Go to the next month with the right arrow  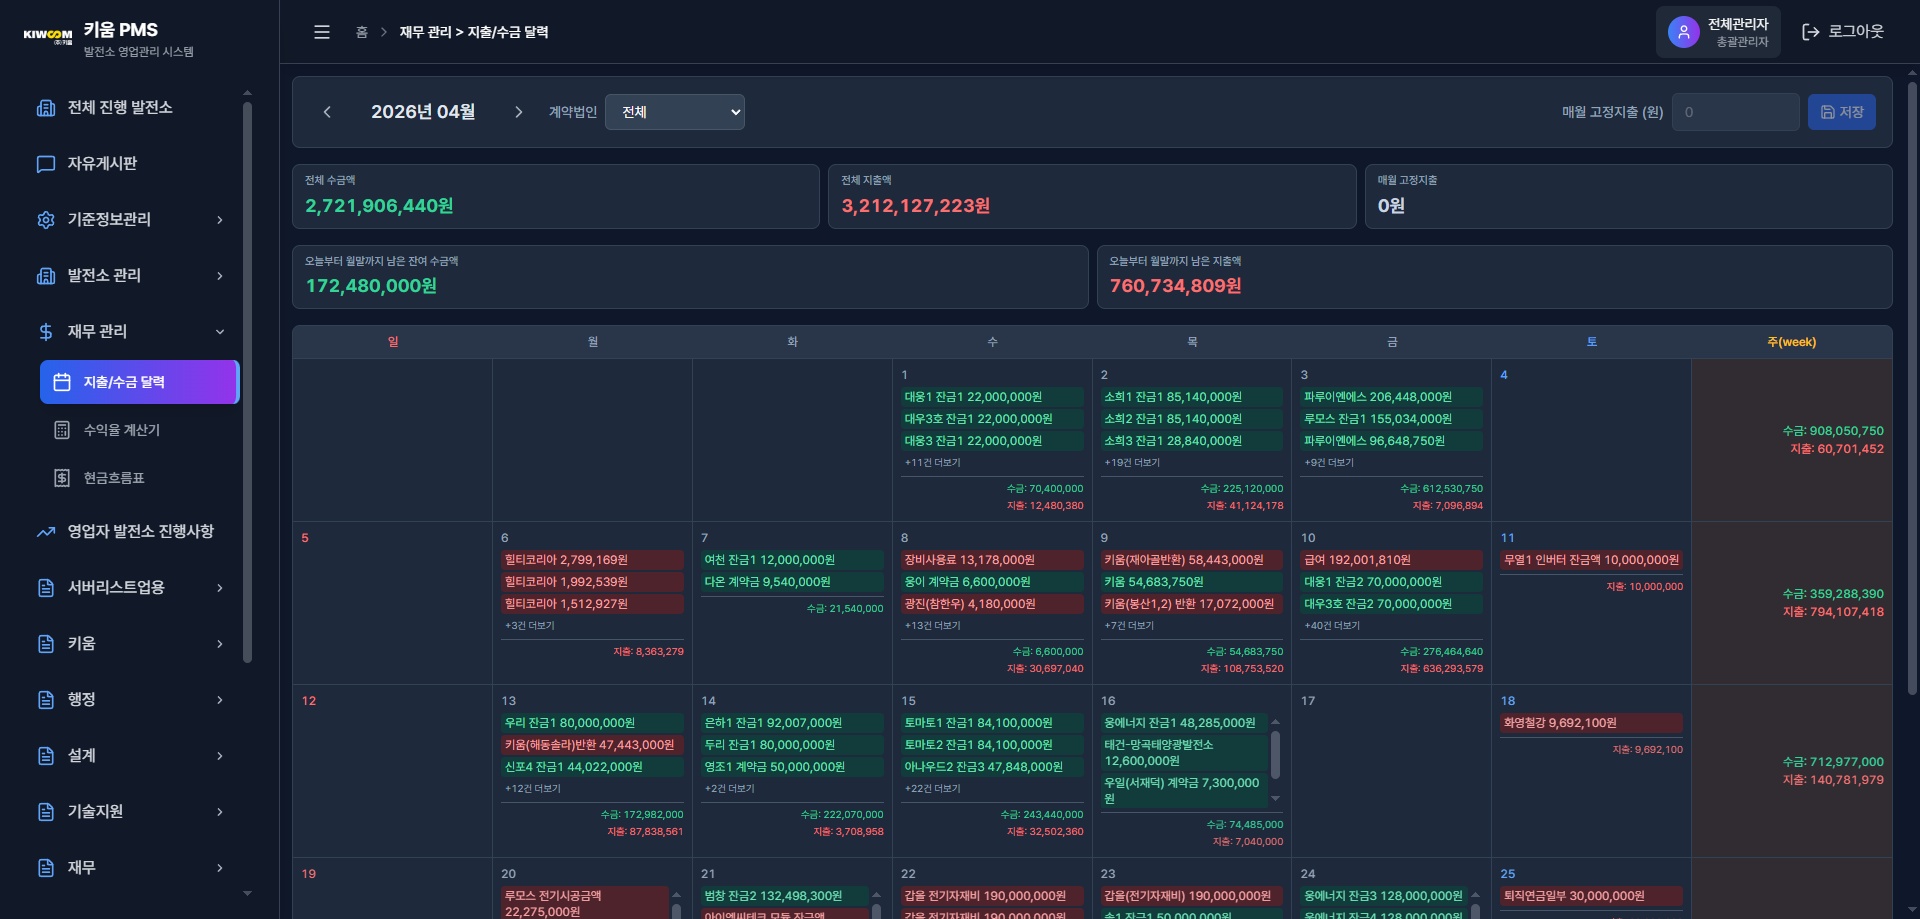pyautogui.click(x=518, y=112)
